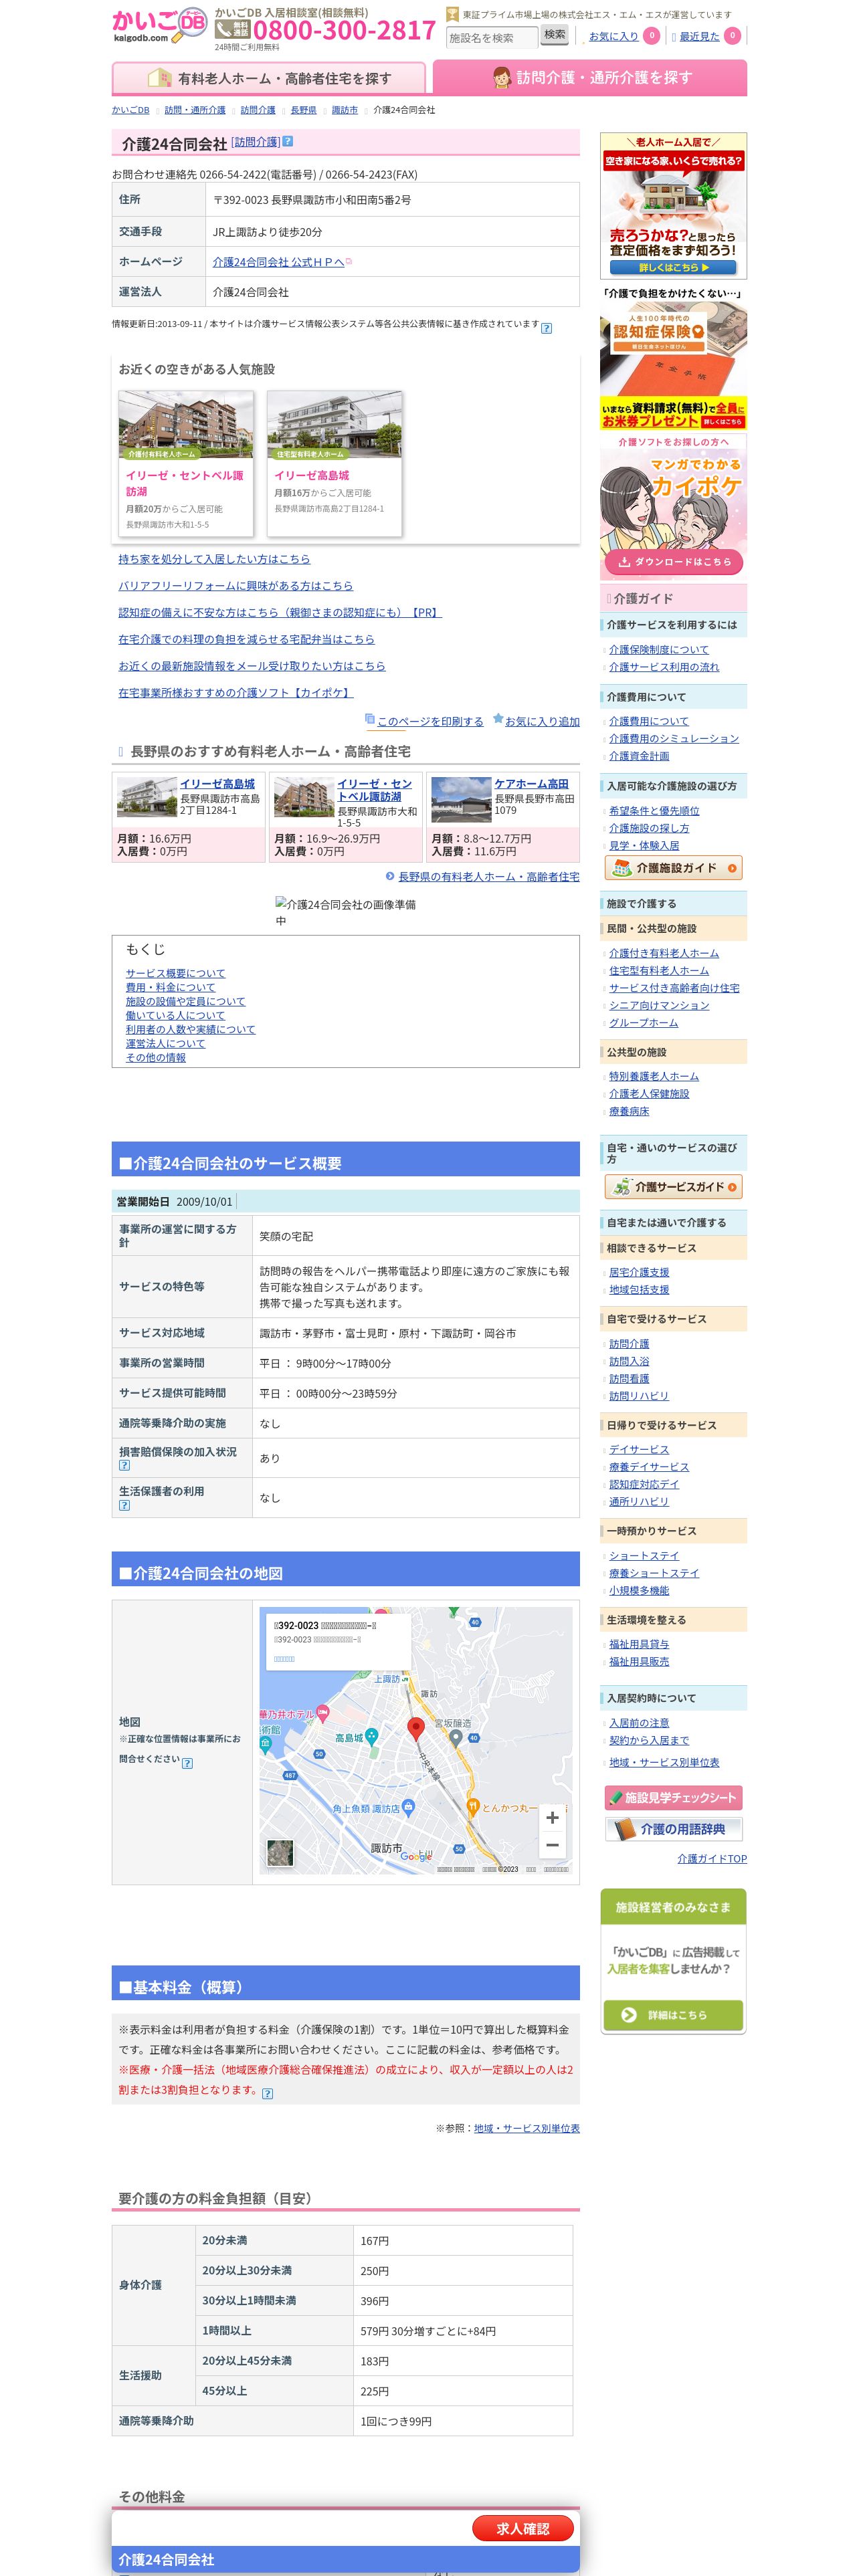Open the お気に入り link in header
Viewport: 859px width, 2576px height.
coord(613,36)
